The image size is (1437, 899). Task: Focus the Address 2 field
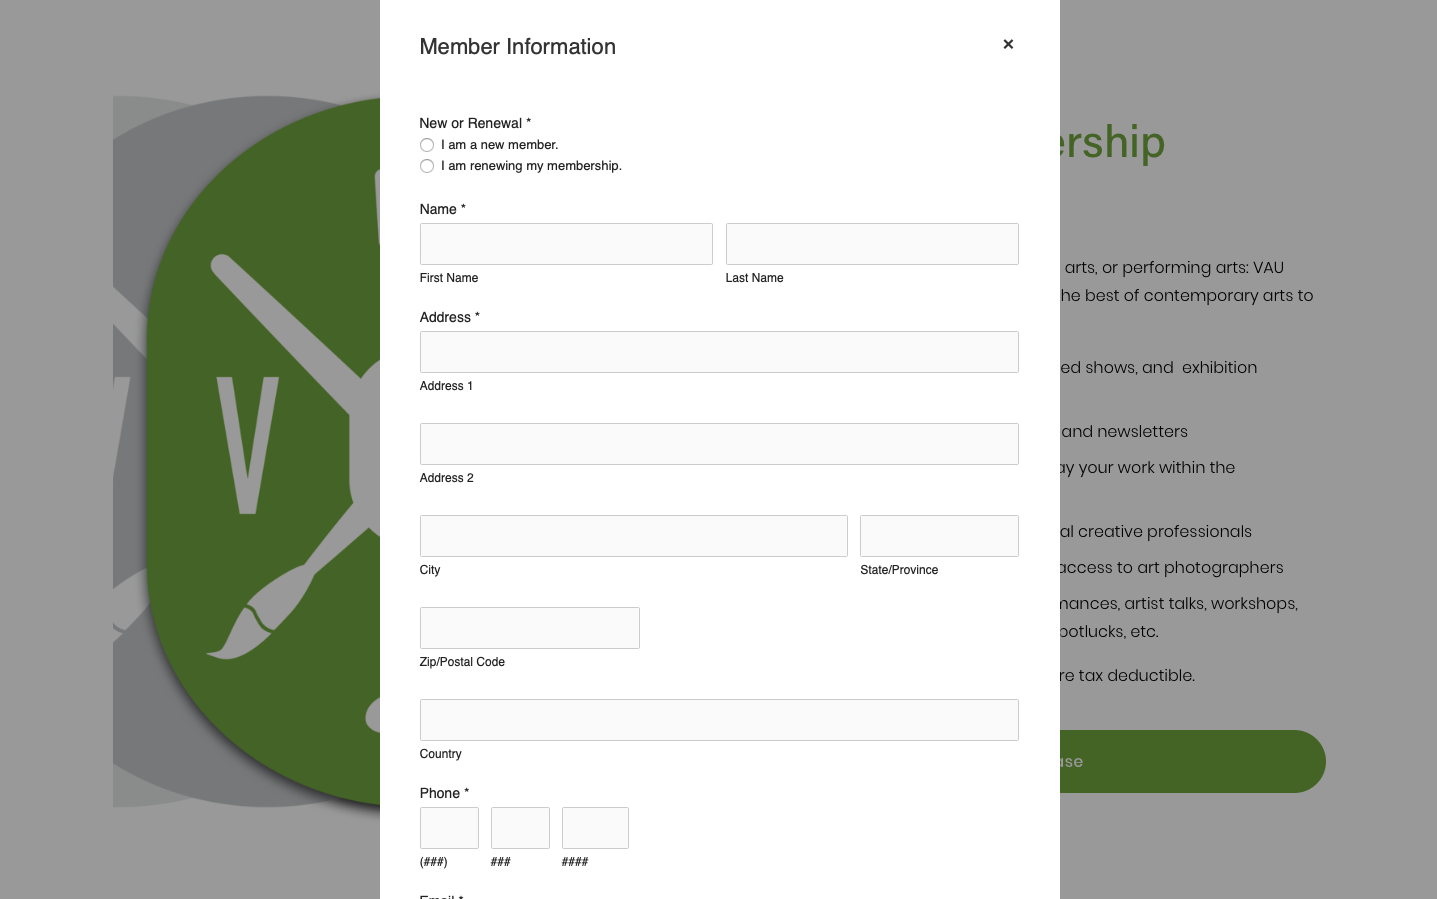(x=719, y=444)
